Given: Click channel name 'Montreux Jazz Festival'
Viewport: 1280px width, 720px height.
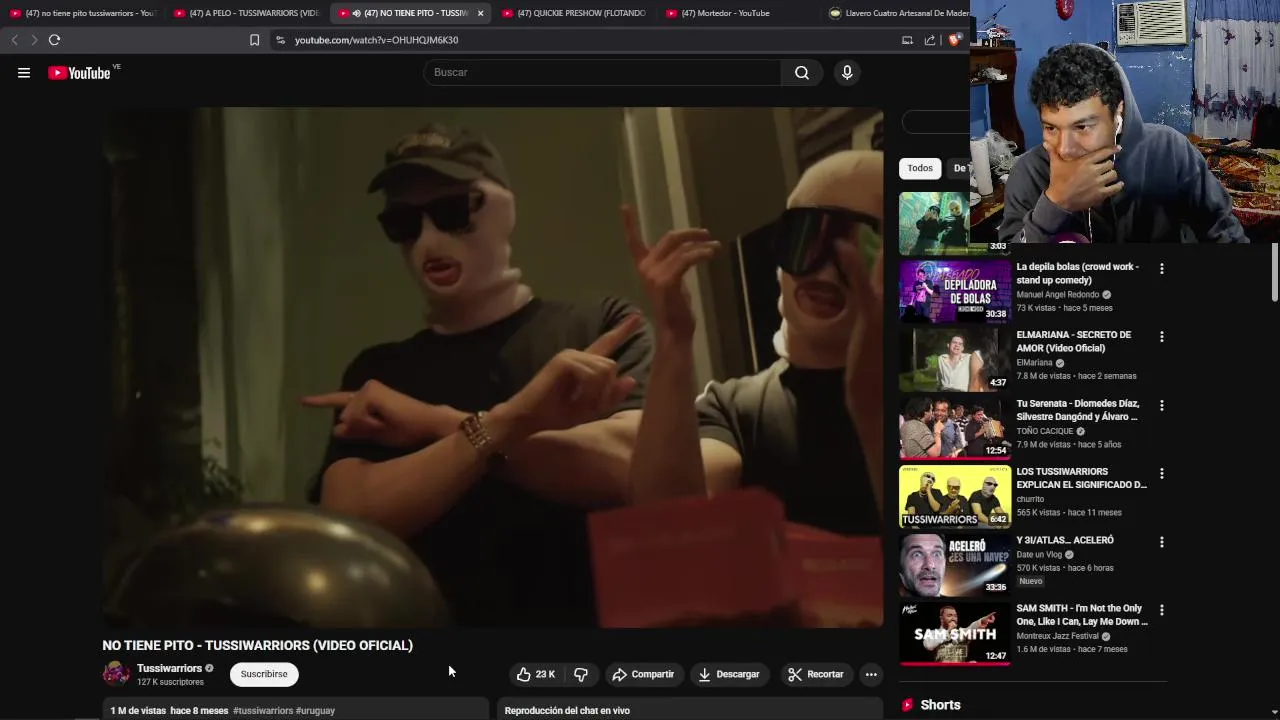Looking at the screenshot, I should pos(1057,636).
